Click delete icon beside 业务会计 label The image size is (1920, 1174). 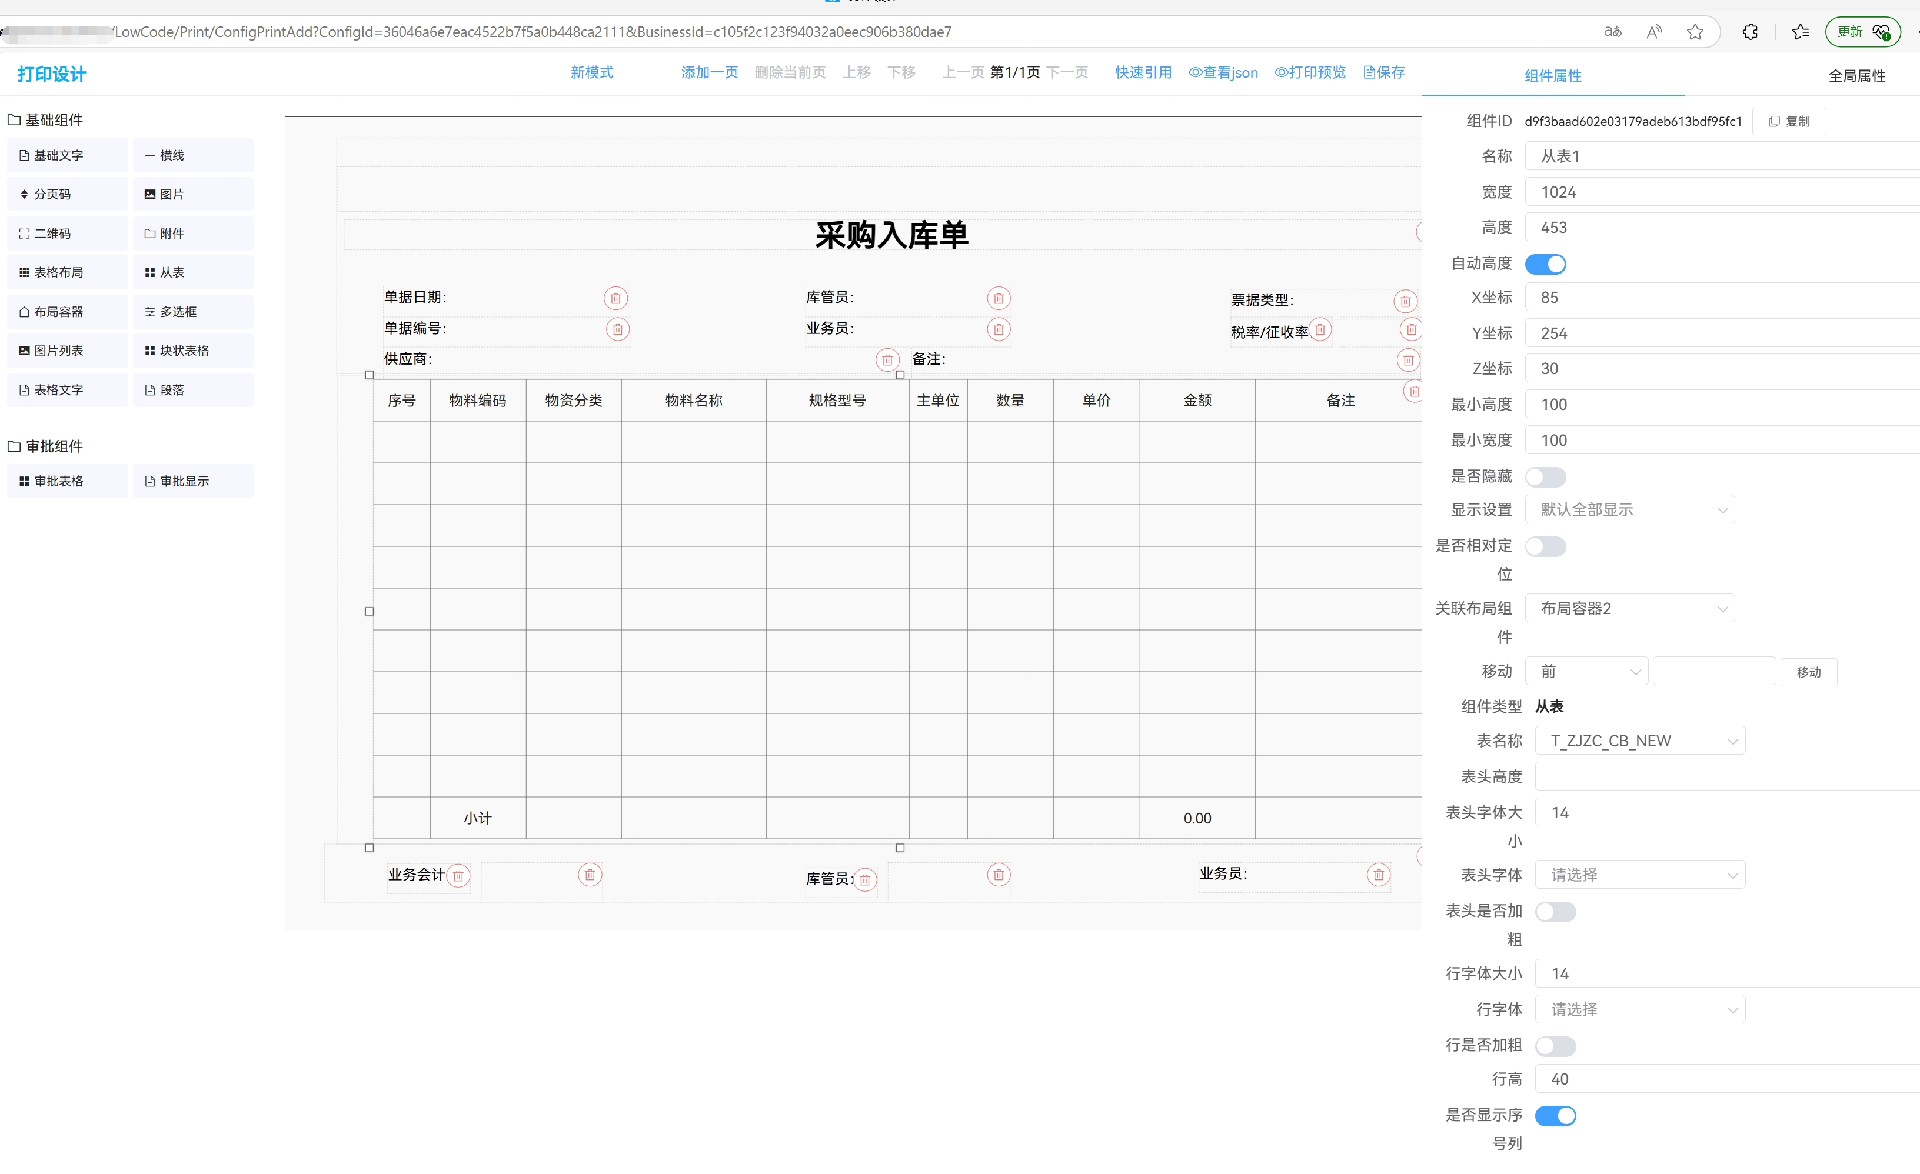point(458,877)
